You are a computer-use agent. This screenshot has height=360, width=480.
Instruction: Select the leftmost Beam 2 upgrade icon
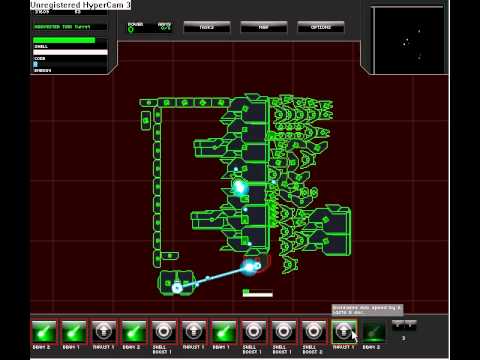(x=44, y=332)
